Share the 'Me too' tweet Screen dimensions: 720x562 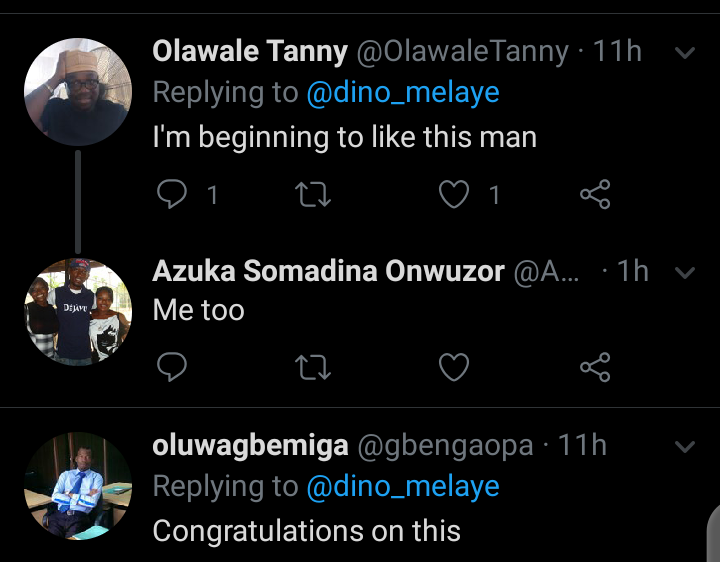tap(595, 367)
